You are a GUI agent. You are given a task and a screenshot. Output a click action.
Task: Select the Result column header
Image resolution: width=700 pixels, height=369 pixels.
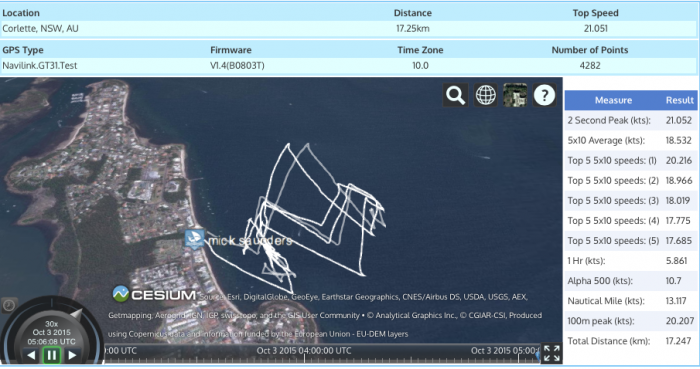[x=679, y=100]
